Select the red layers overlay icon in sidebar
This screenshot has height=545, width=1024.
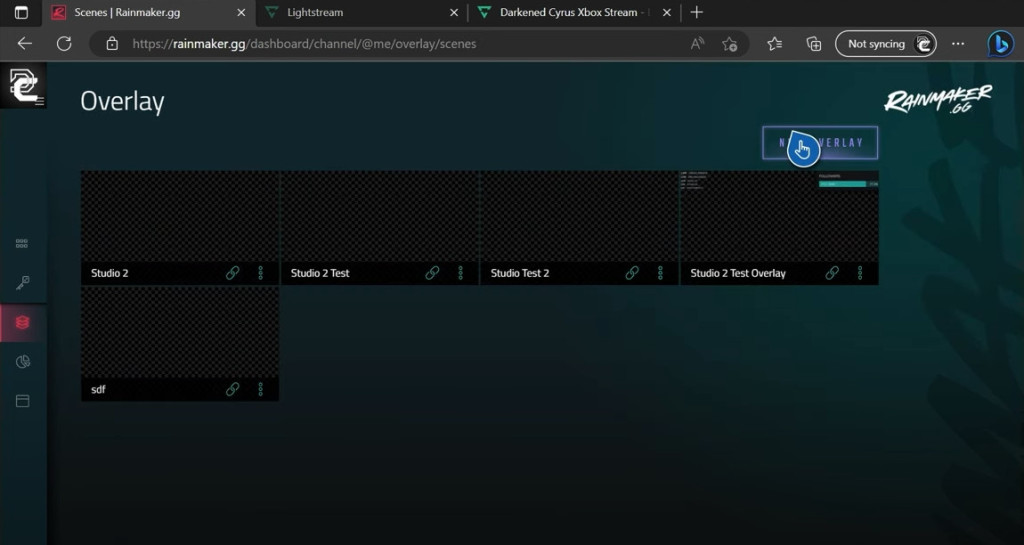pyautogui.click(x=22, y=322)
